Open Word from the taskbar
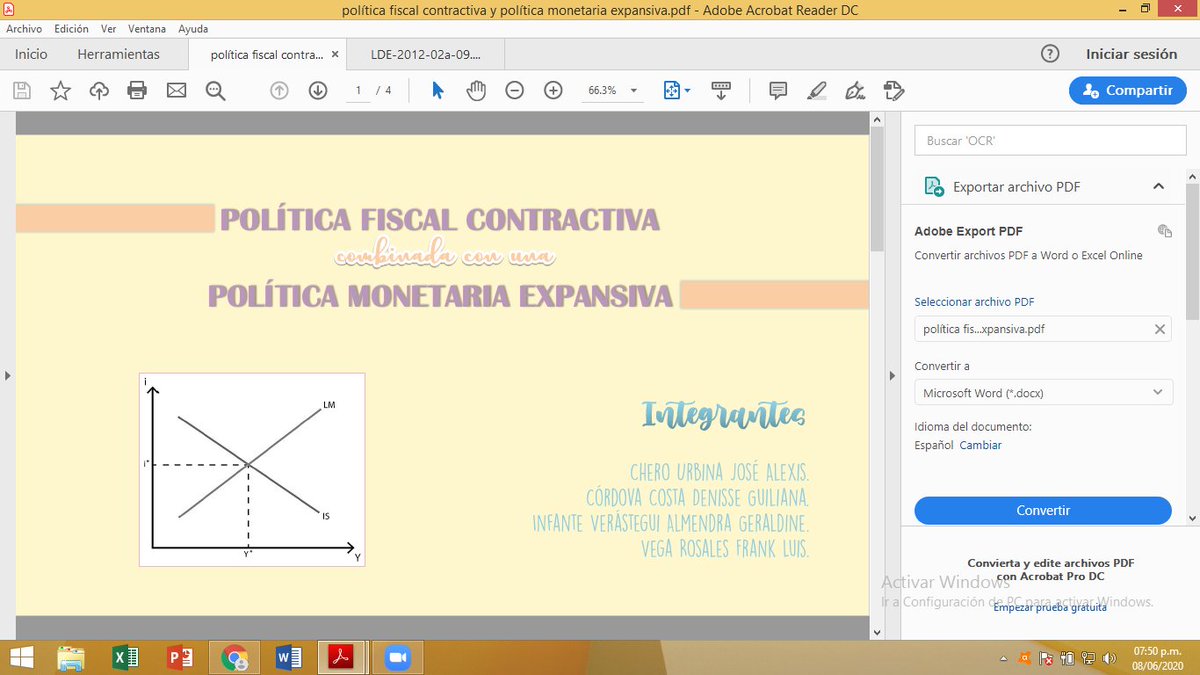This screenshot has height=675, width=1200. (x=289, y=658)
